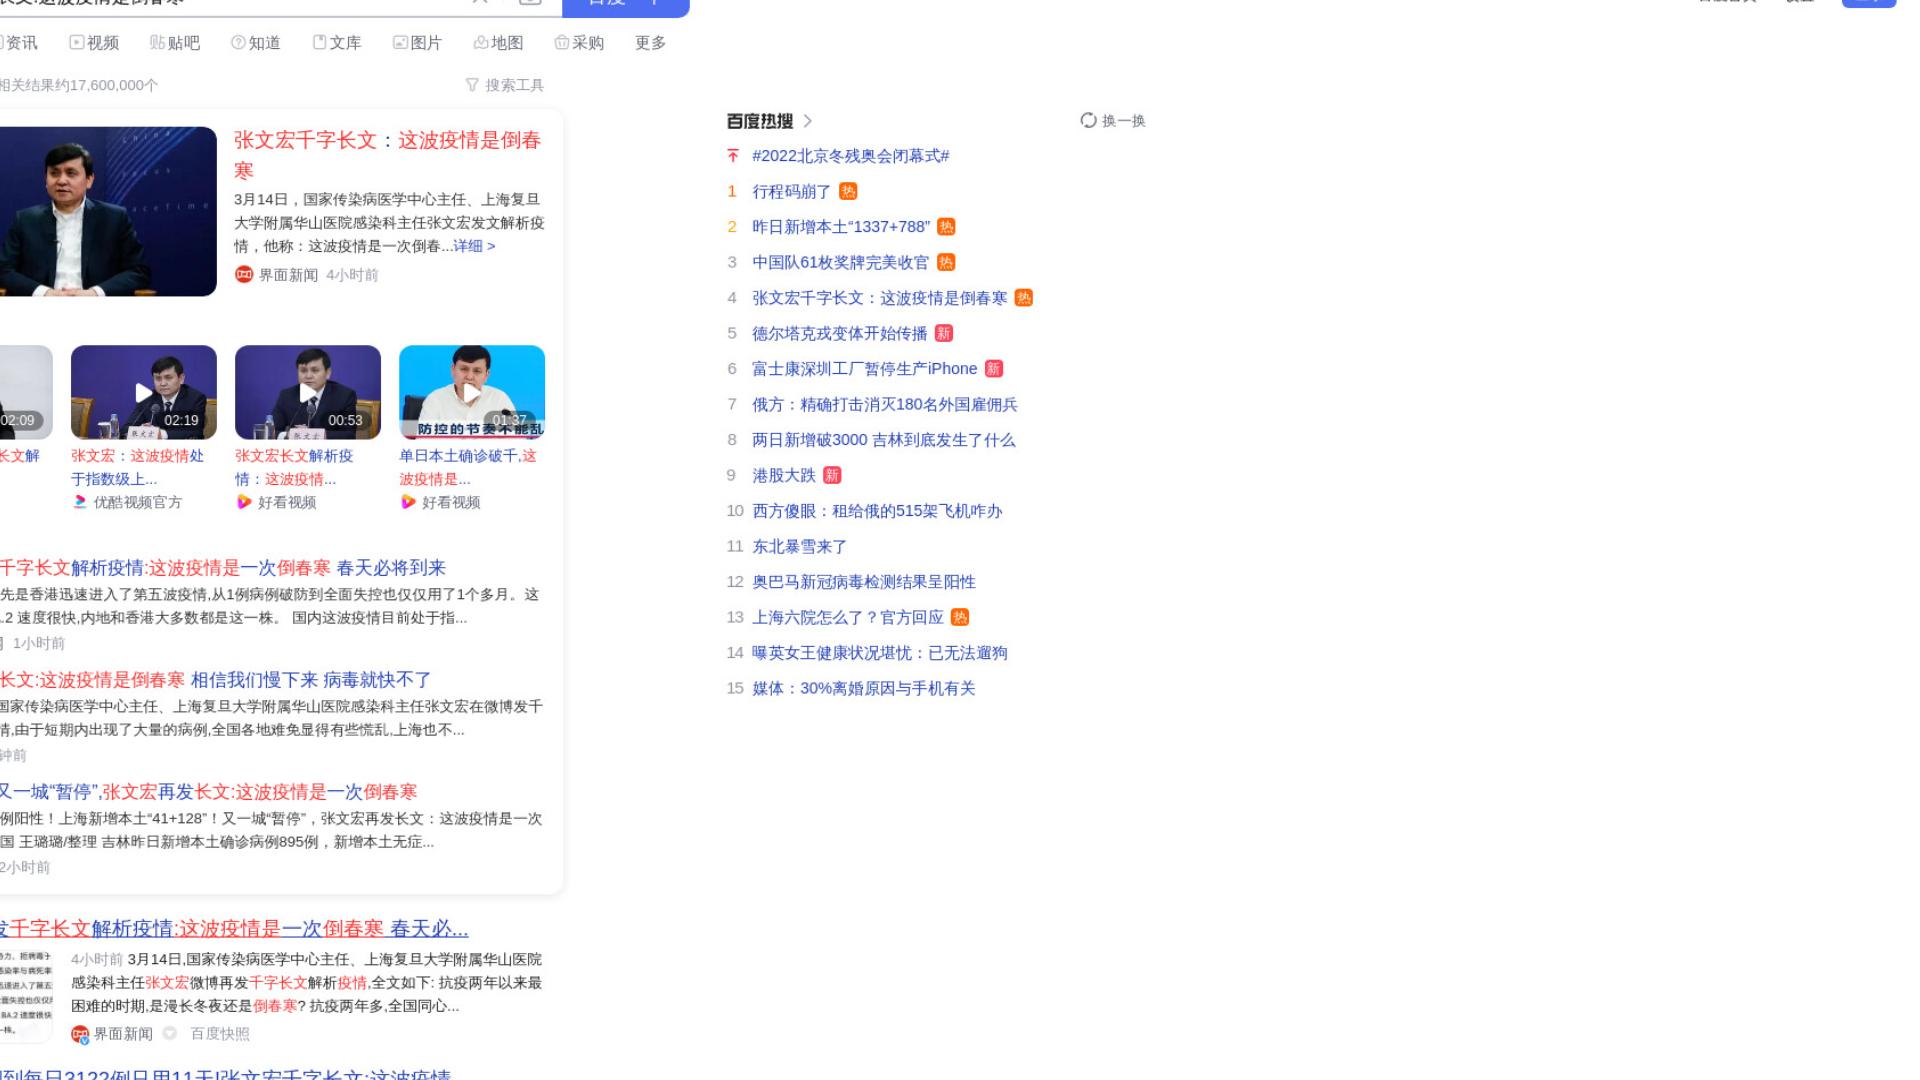Screen dimensions: 1920x1080
Task: Expand 百度热搜 with the chevron arrow
Action: (808, 121)
